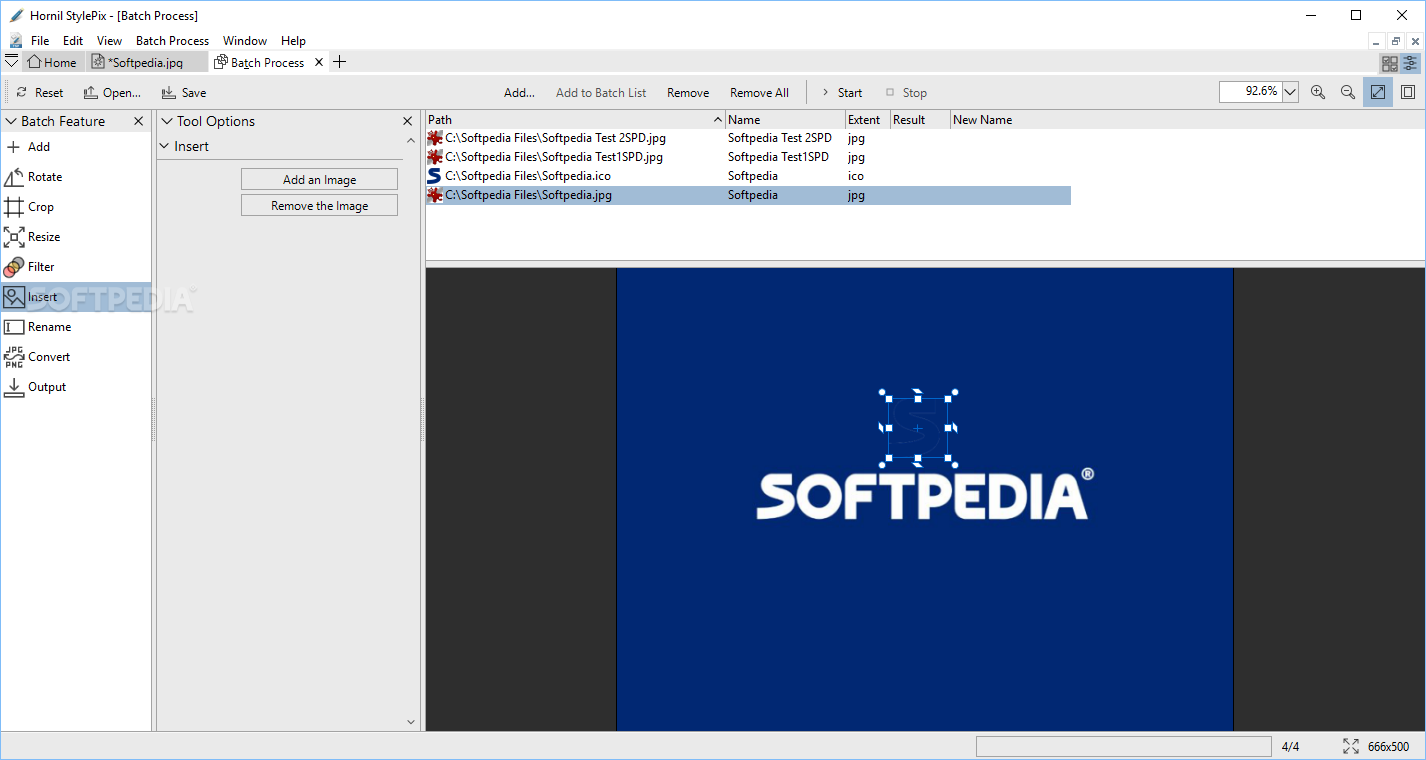This screenshot has width=1426, height=760.
Task: Click the Save toolbar button
Action: [184, 92]
